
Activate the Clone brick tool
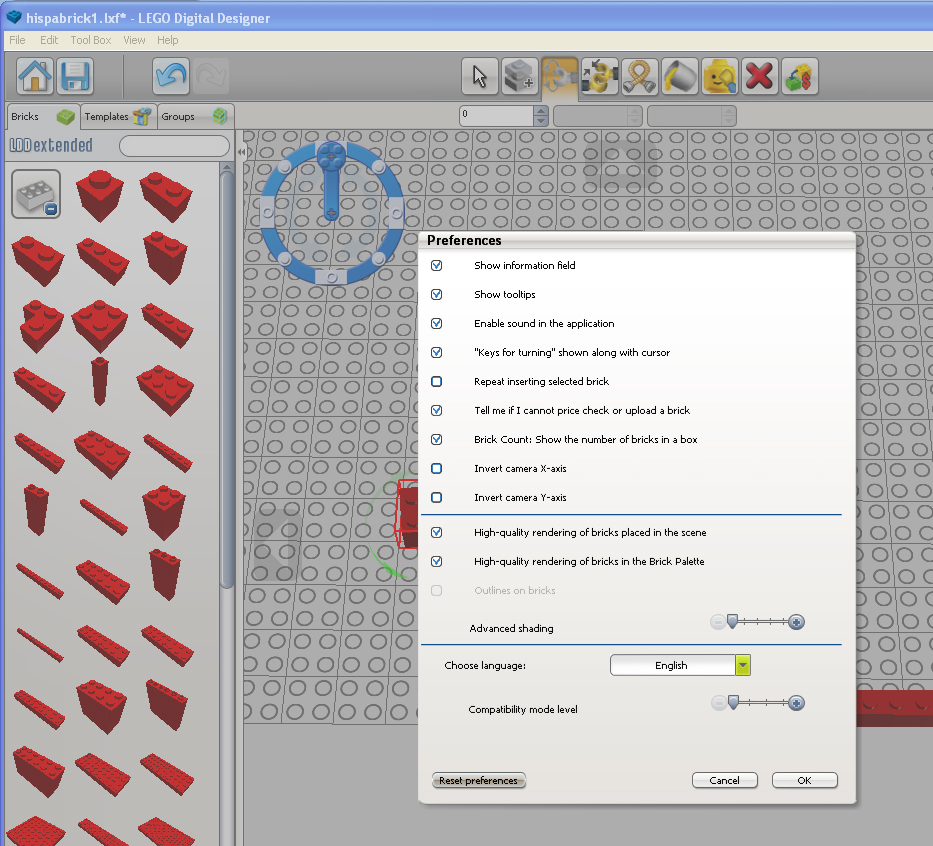[x=519, y=76]
